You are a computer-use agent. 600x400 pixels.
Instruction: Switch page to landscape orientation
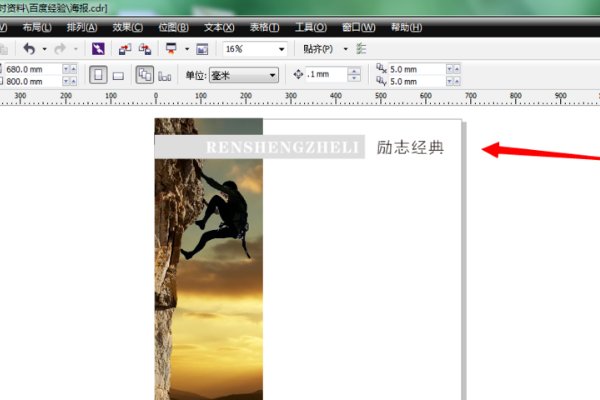pos(118,75)
